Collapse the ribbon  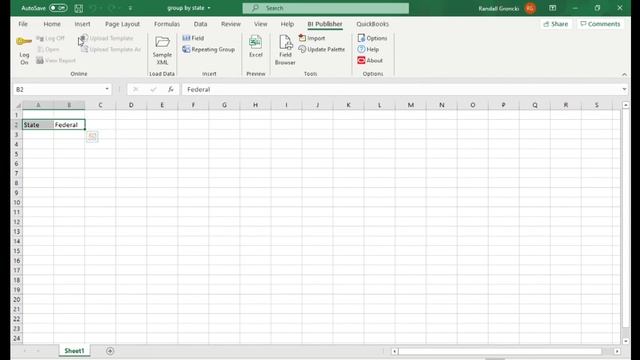[x=624, y=74]
